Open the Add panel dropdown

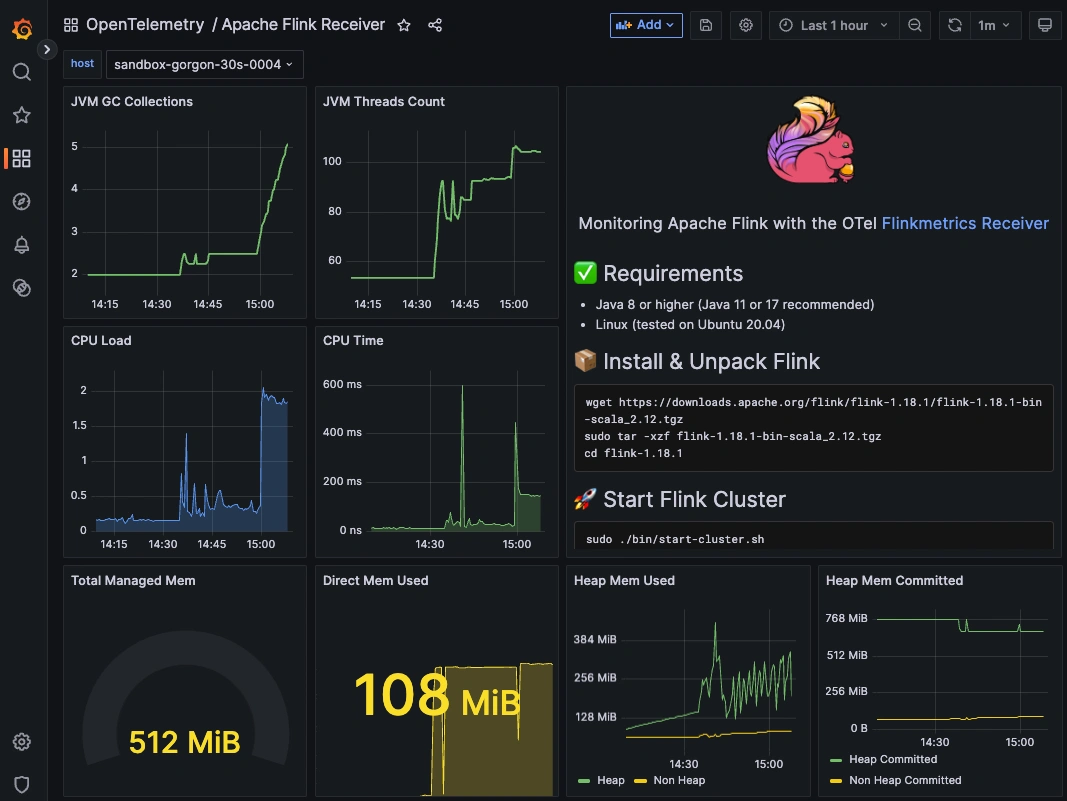646,25
